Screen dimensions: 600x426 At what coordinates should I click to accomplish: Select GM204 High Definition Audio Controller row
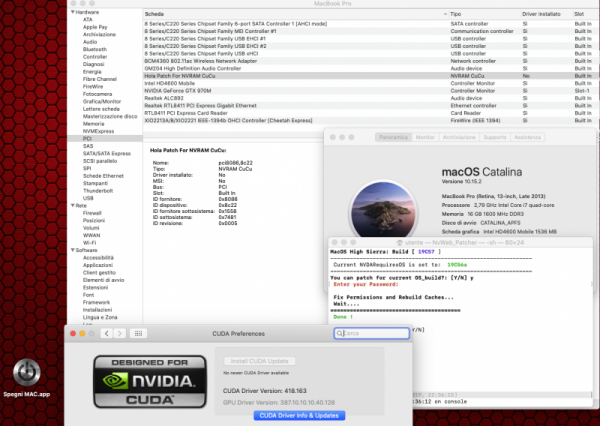point(370,69)
